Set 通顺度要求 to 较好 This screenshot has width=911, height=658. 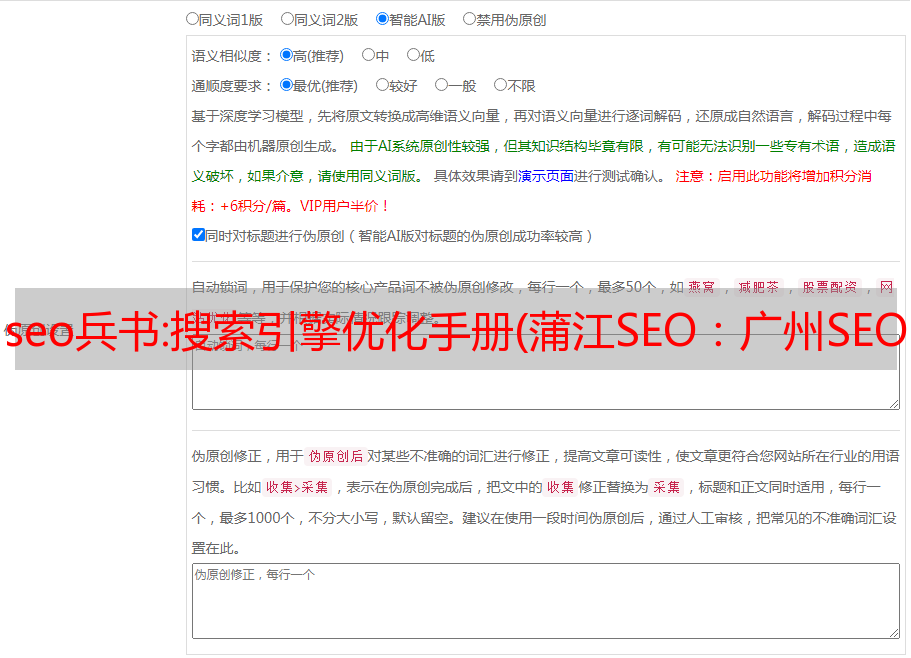[382, 85]
